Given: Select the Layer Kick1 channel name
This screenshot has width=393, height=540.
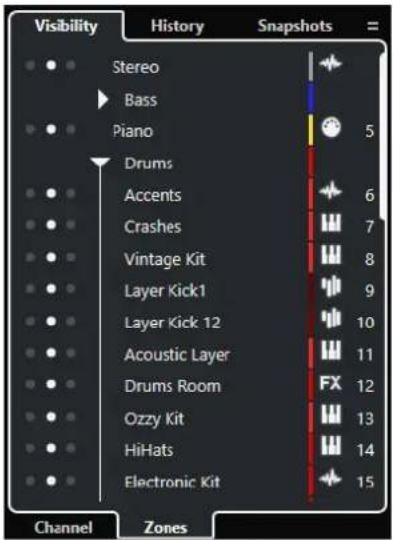Looking at the screenshot, I should click(x=165, y=291).
